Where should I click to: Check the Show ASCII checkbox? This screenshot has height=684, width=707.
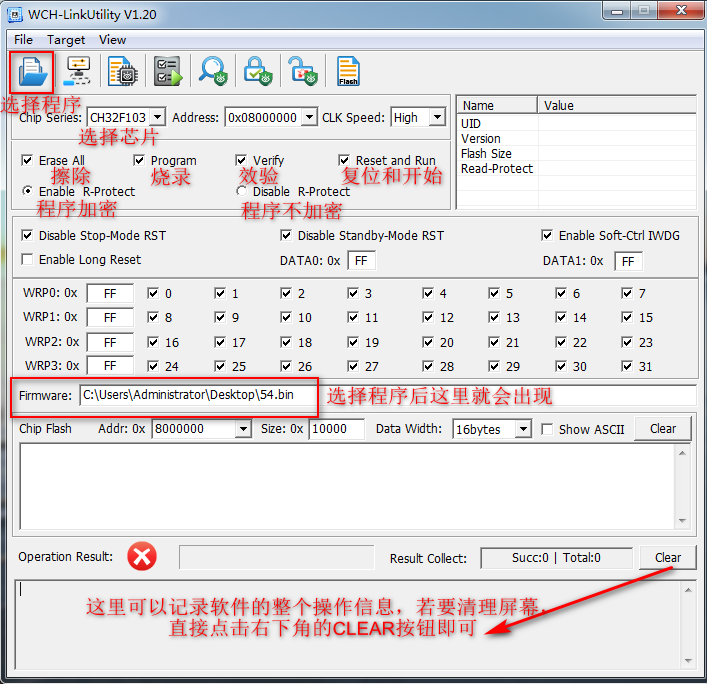[x=547, y=429]
